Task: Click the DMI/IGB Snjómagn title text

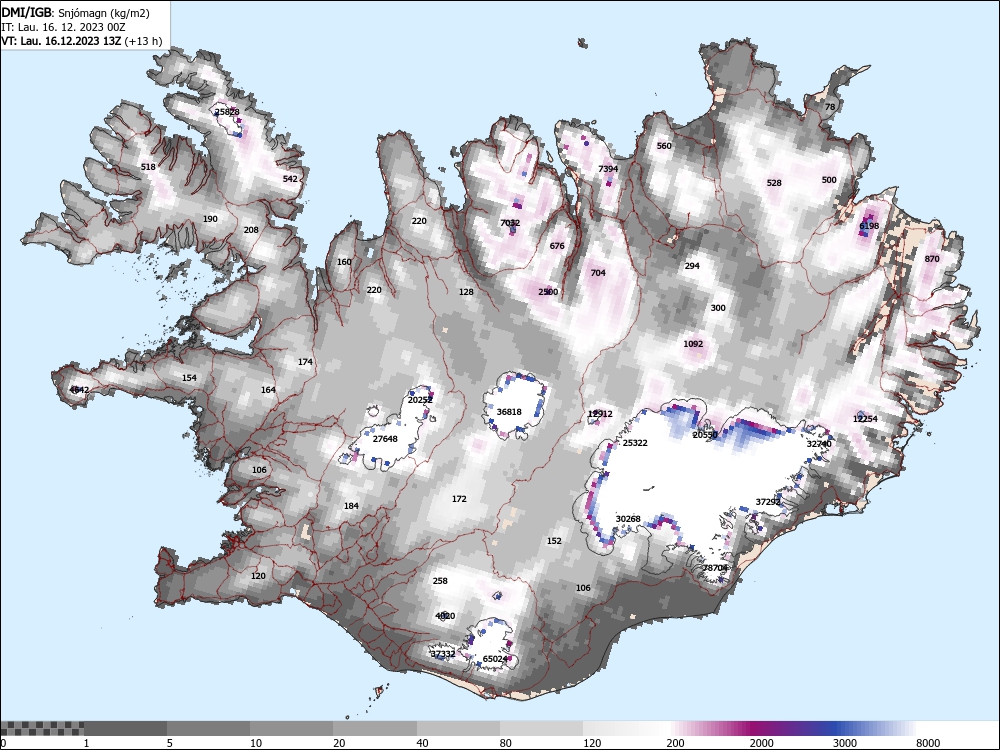Action: click(x=75, y=13)
